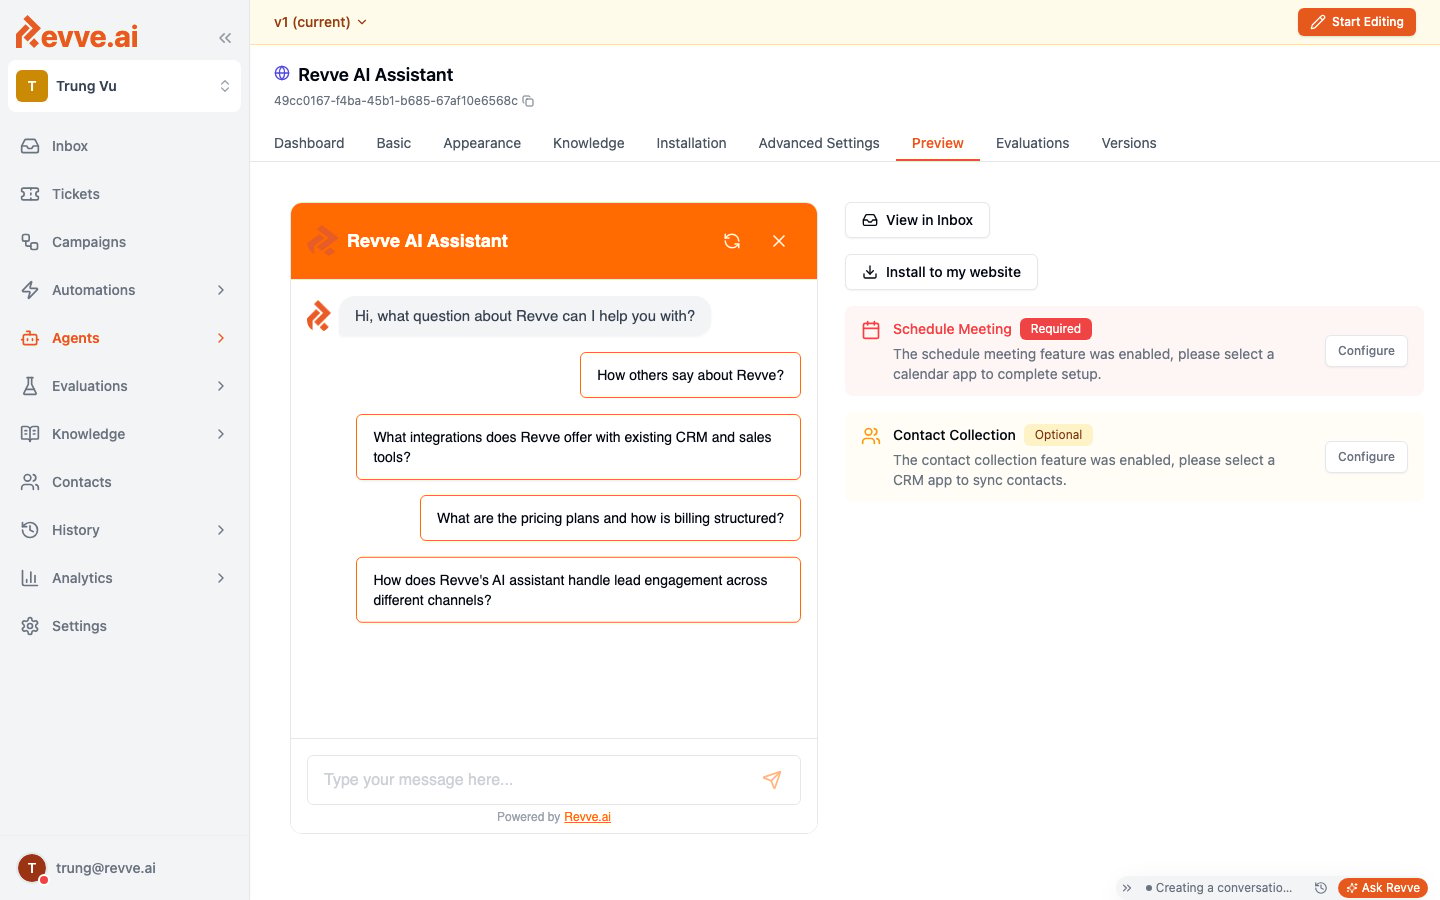Click the Contact Collection people icon
1440x900 pixels.
(871, 436)
